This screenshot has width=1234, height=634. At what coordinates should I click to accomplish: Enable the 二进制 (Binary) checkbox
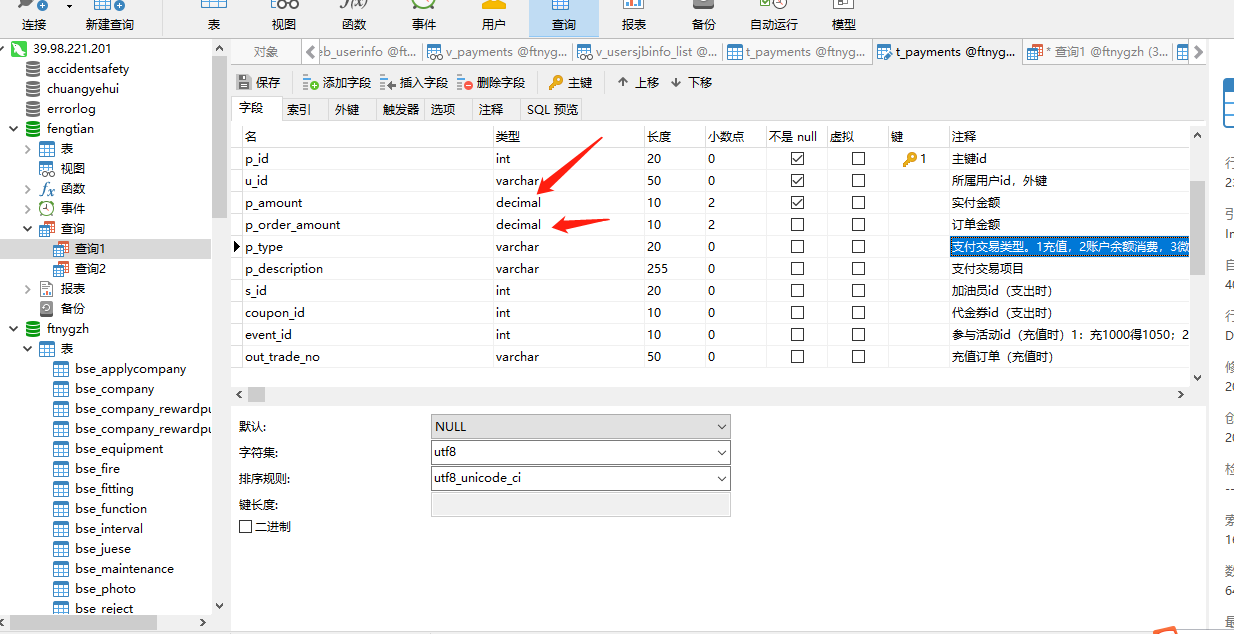tap(246, 526)
